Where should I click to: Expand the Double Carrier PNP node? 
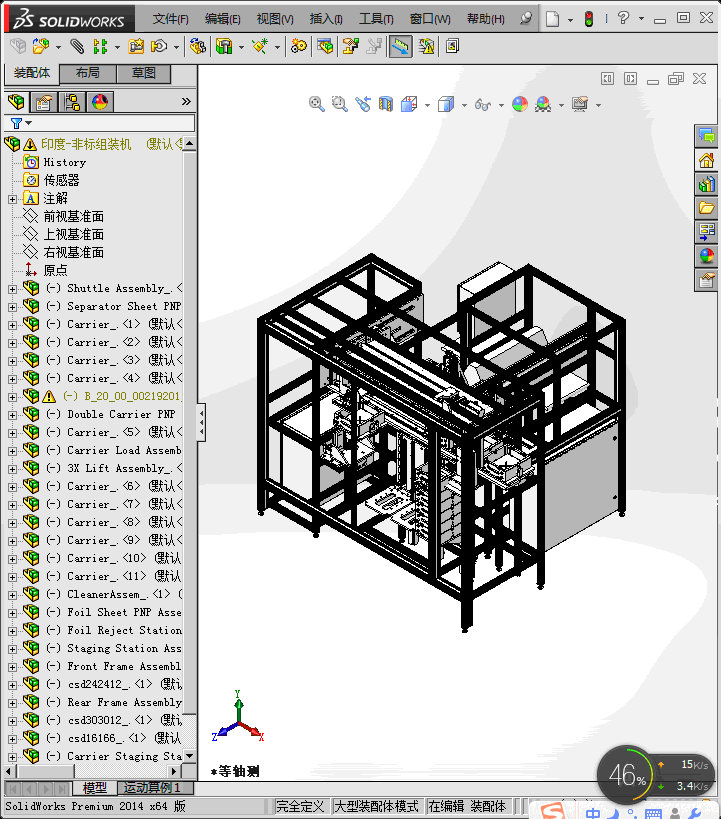click(12, 415)
